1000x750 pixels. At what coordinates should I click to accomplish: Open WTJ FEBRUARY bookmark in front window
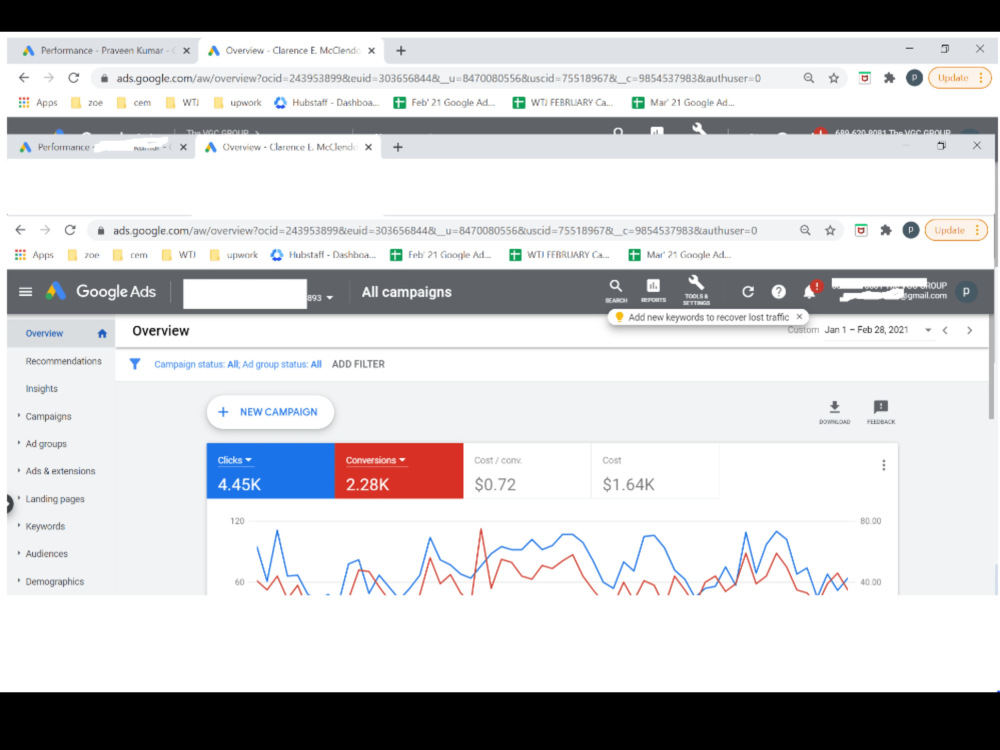(x=559, y=255)
